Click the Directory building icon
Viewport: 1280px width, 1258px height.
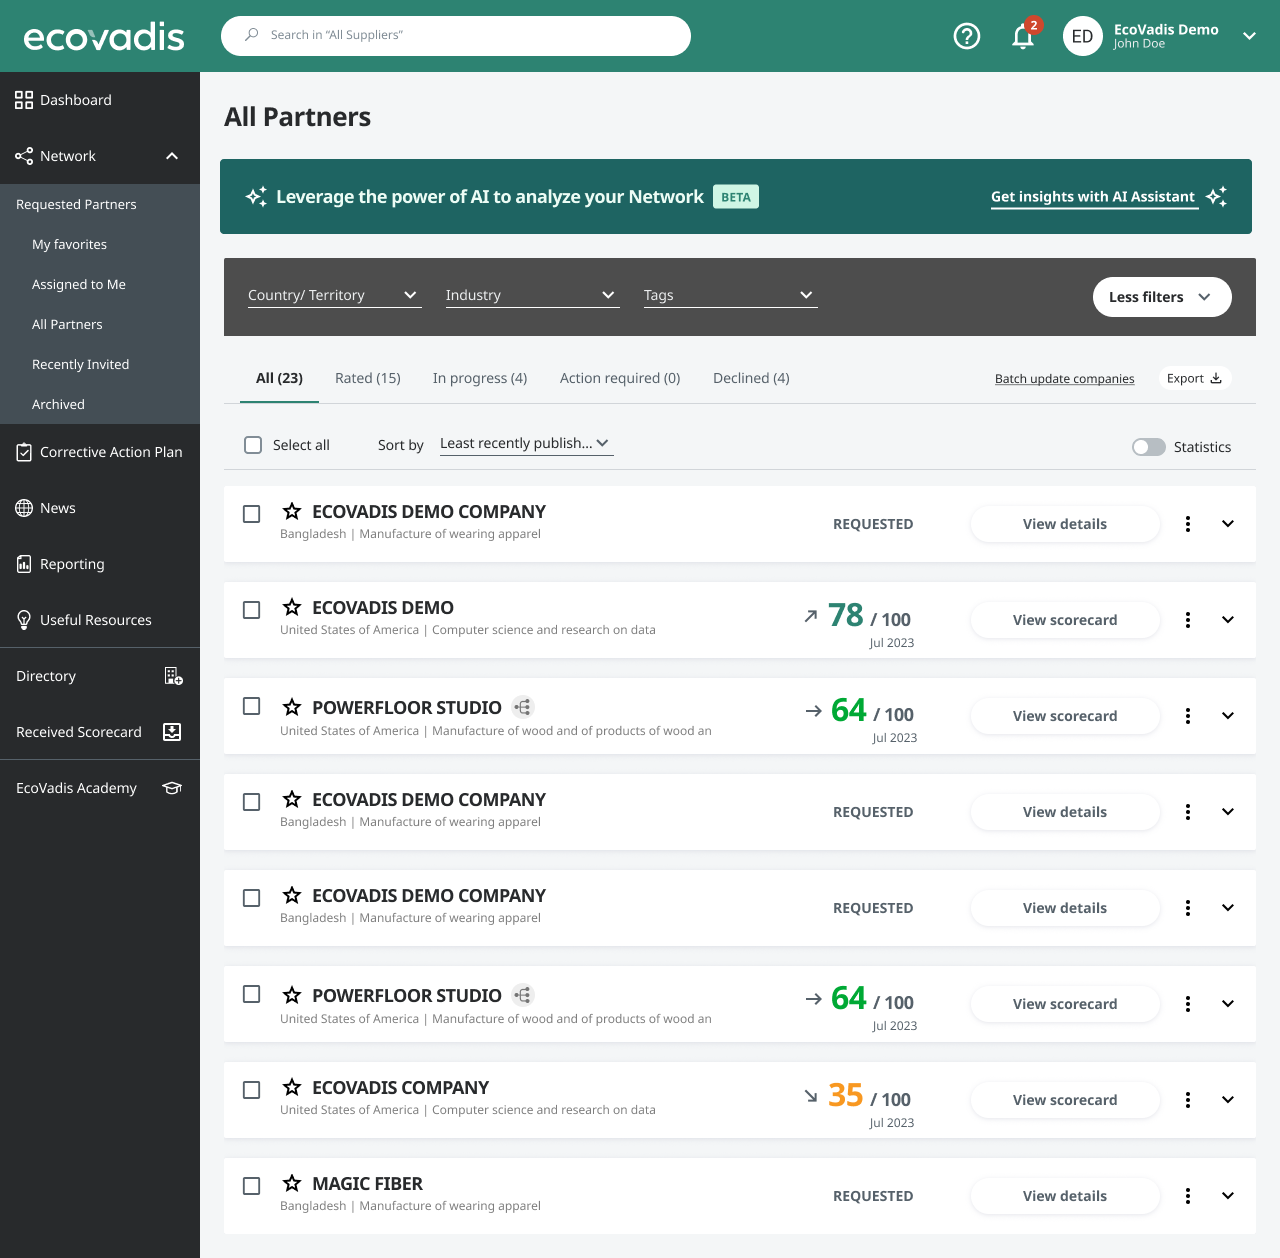(173, 676)
